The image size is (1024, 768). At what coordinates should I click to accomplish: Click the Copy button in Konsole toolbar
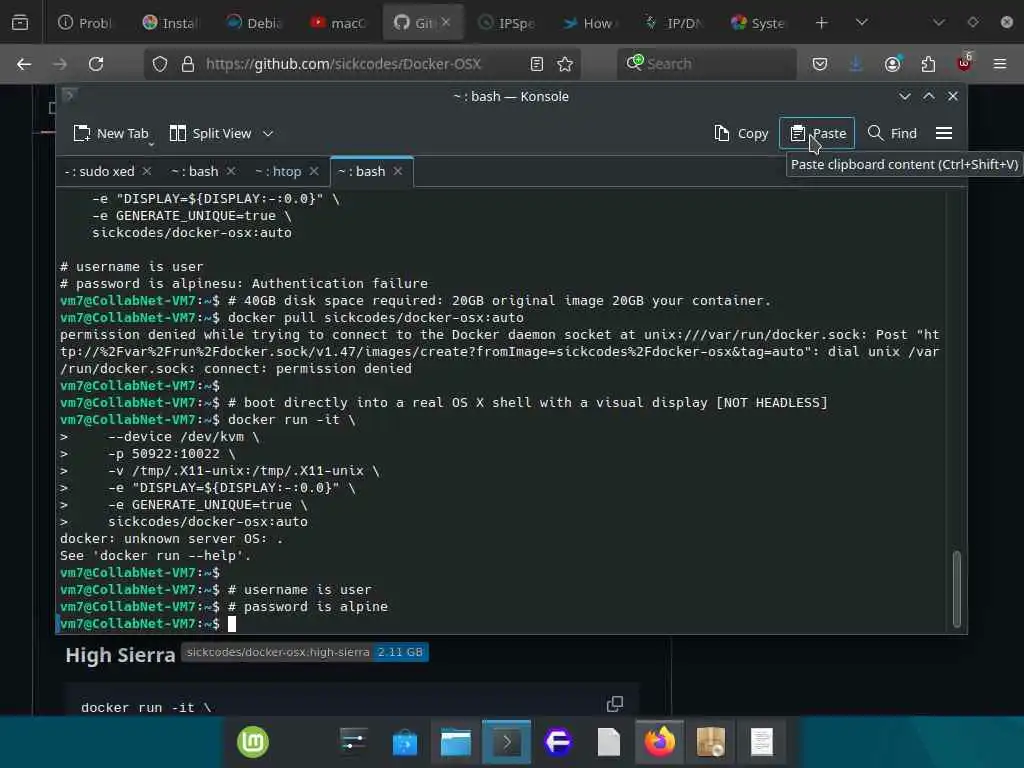[741, 133]
